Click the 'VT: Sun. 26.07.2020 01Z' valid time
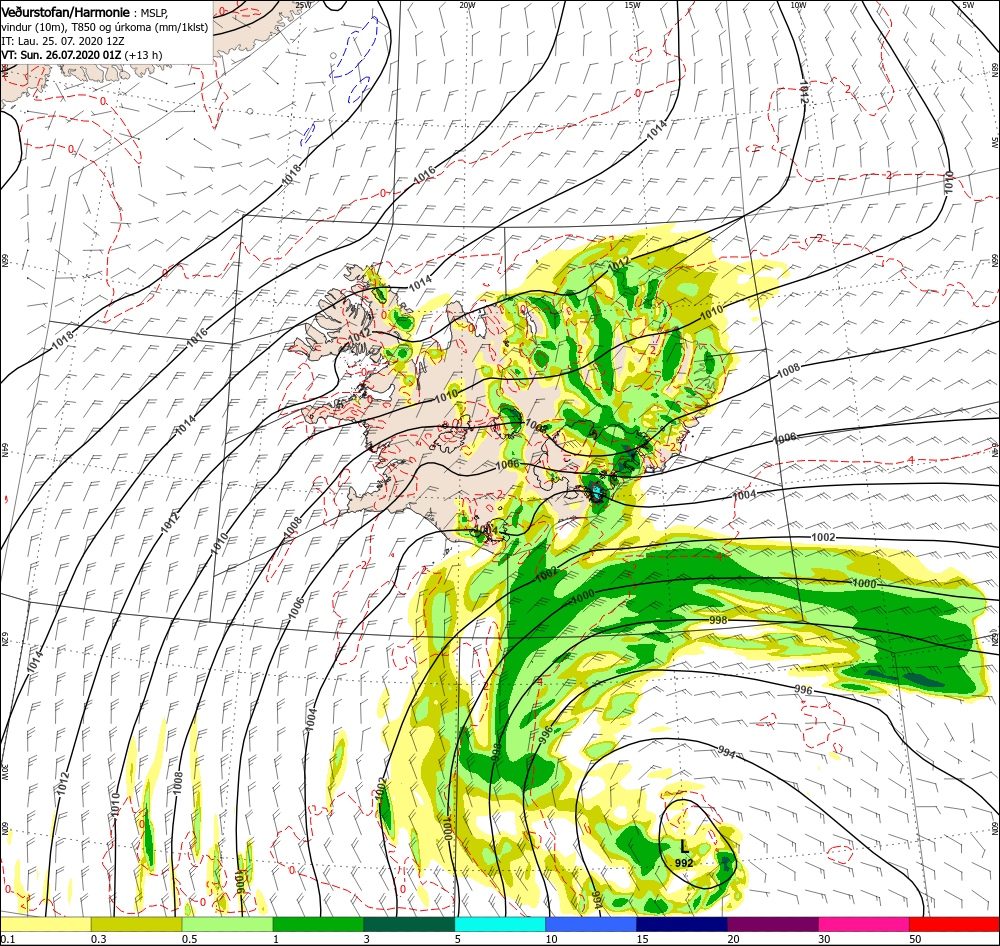1000x946 pixels. (x=61, y=55)
